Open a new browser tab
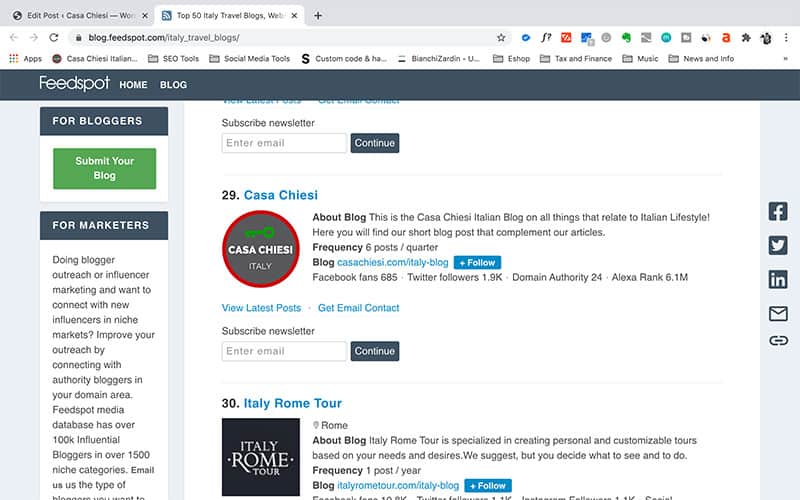This screenshot has width=800, height=500. click(x=318, y=15)
